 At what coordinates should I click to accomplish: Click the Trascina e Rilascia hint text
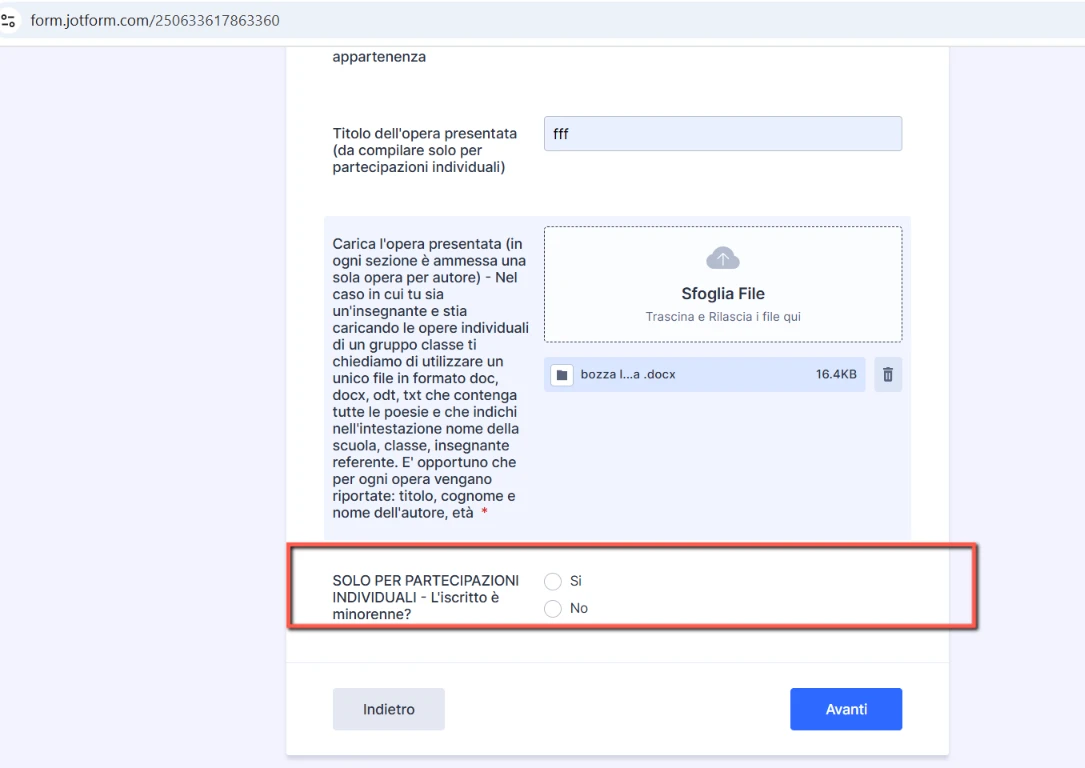point(722,317)
